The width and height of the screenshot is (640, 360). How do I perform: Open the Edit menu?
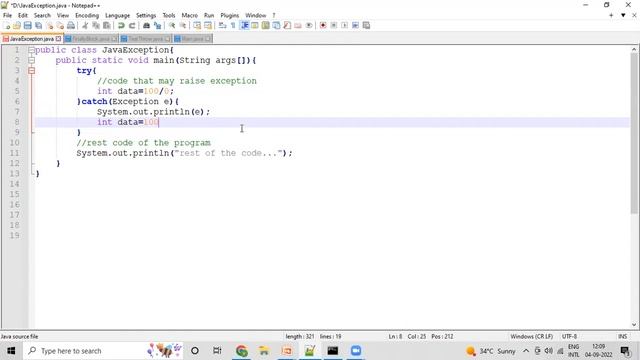(x=22, y=15)
